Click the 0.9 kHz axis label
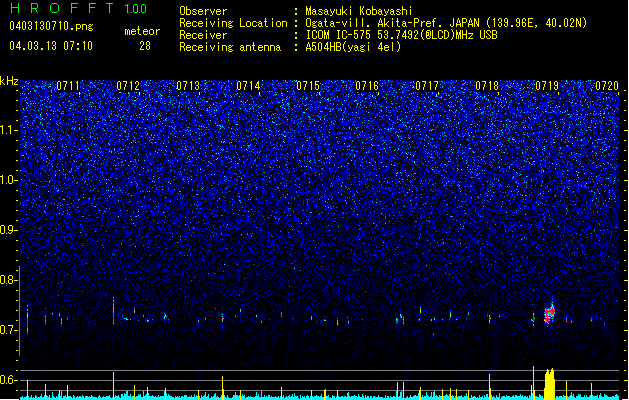The width and height of the screenshot is (629, 400). point(9,230)
